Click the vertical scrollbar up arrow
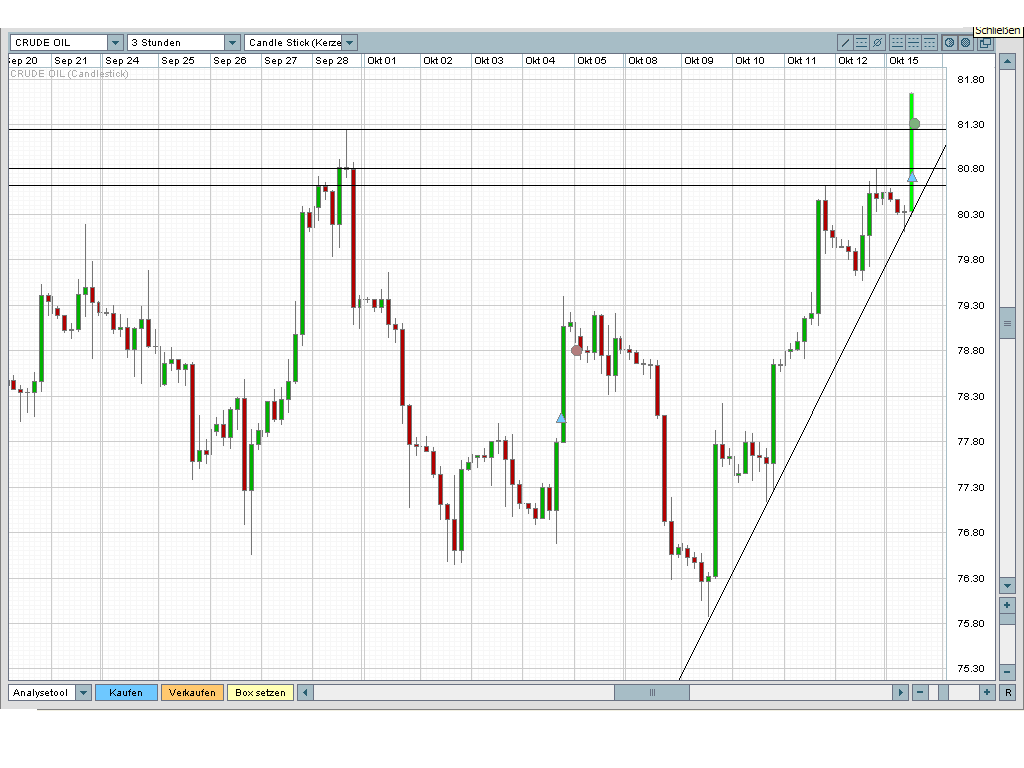The image size is (1024, 768). tap(1007, 62)
